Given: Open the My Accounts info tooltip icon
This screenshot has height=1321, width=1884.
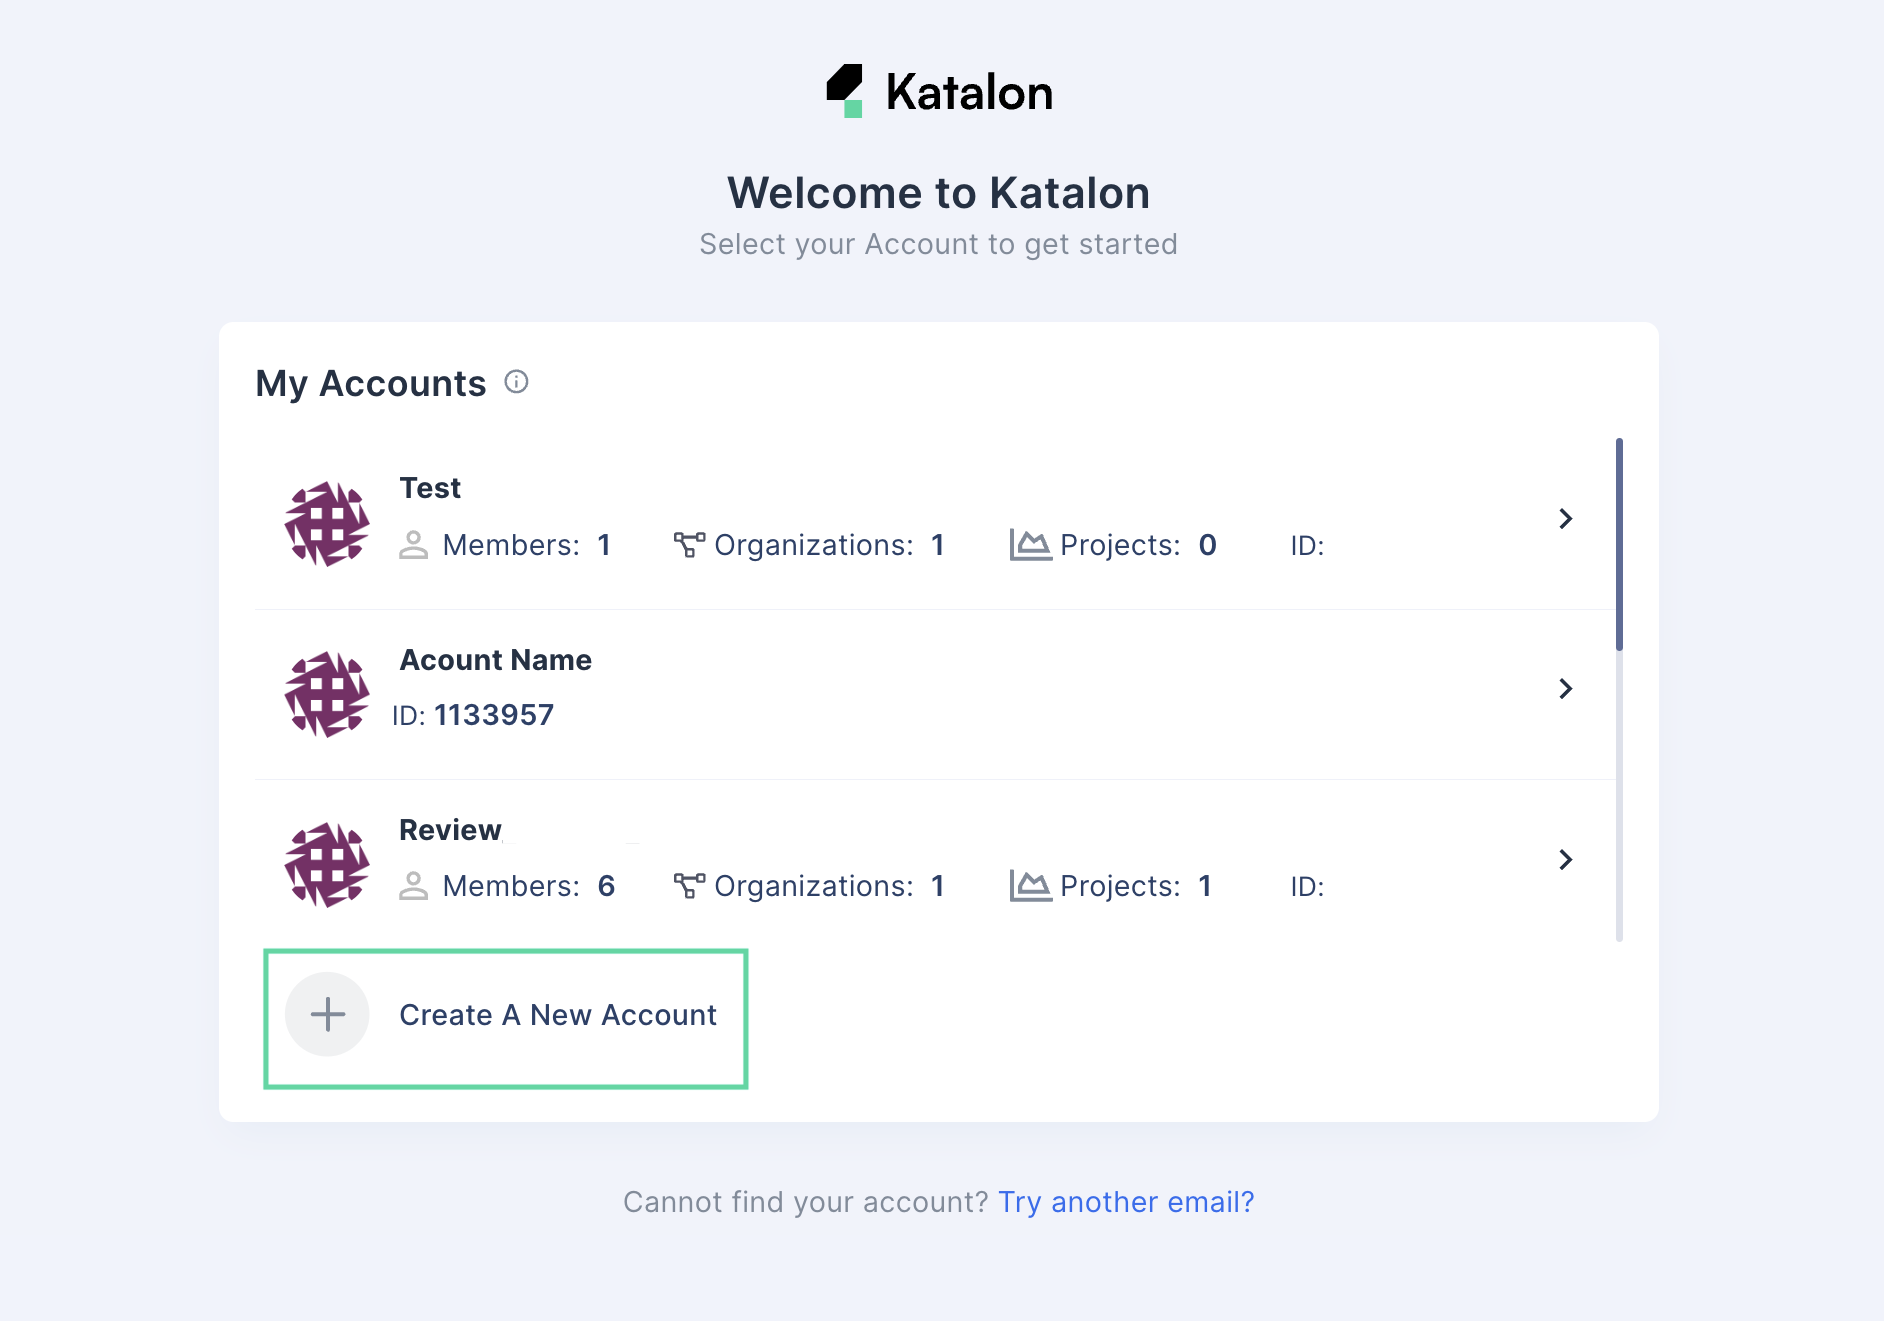Looking at the screenshot, I should [x=517, y=382].
